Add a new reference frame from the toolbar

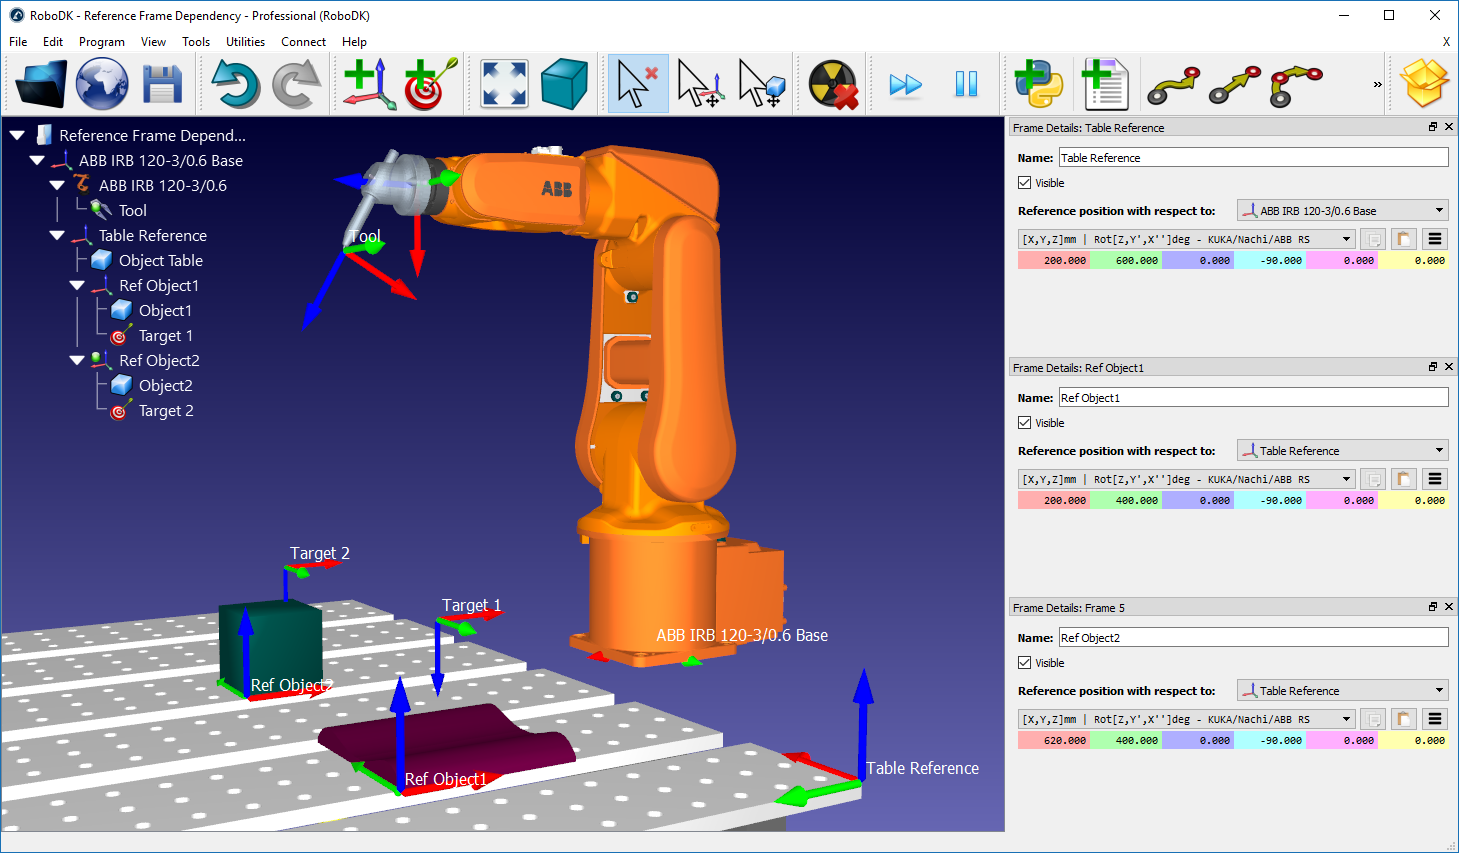368,84
